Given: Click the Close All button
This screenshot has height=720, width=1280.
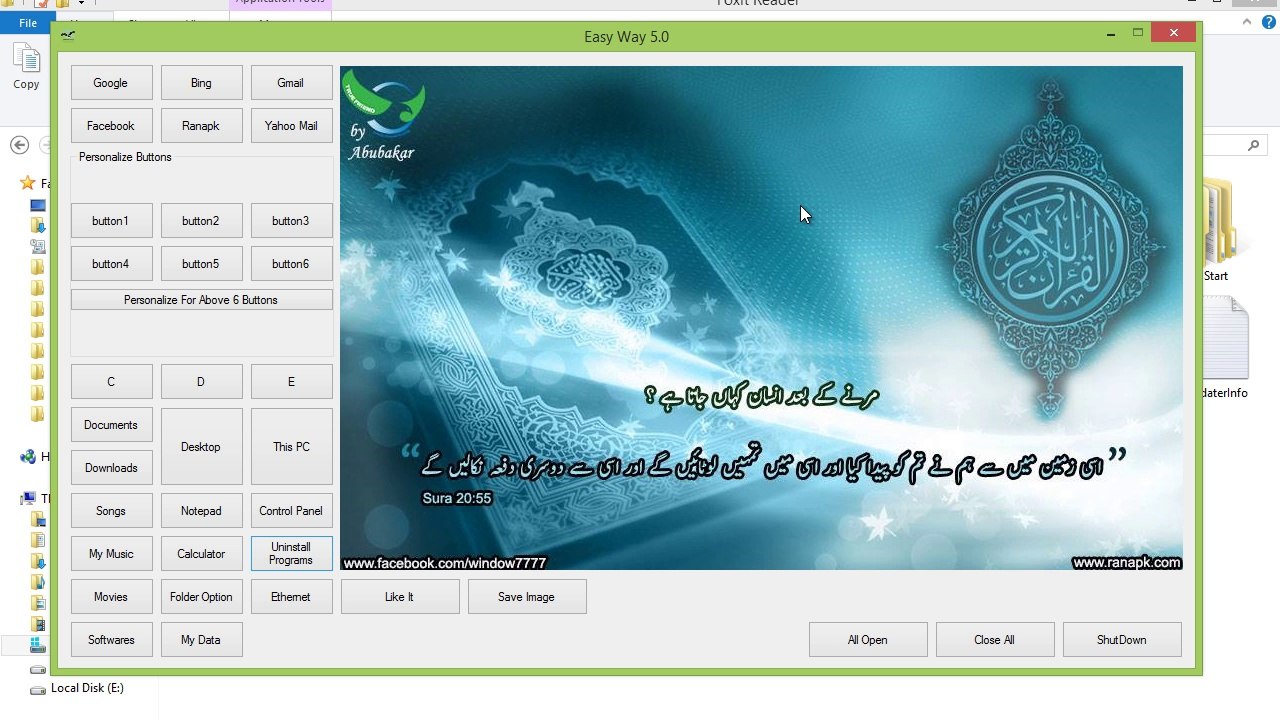Looking at the screenshot, I should coord(995,640).
